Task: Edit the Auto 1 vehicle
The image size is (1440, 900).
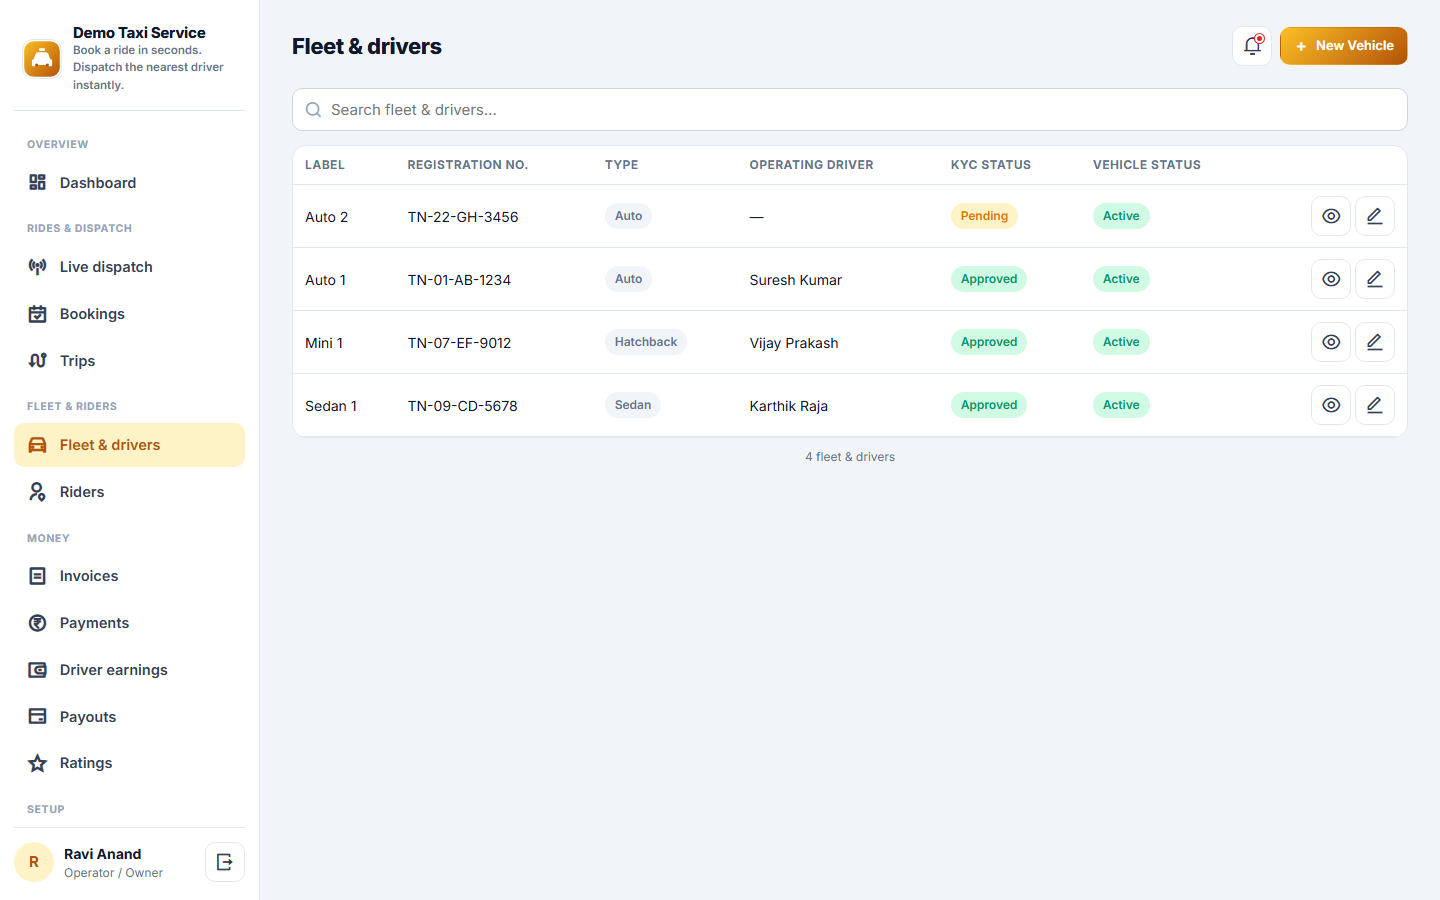Action: tap(1375, 279)
